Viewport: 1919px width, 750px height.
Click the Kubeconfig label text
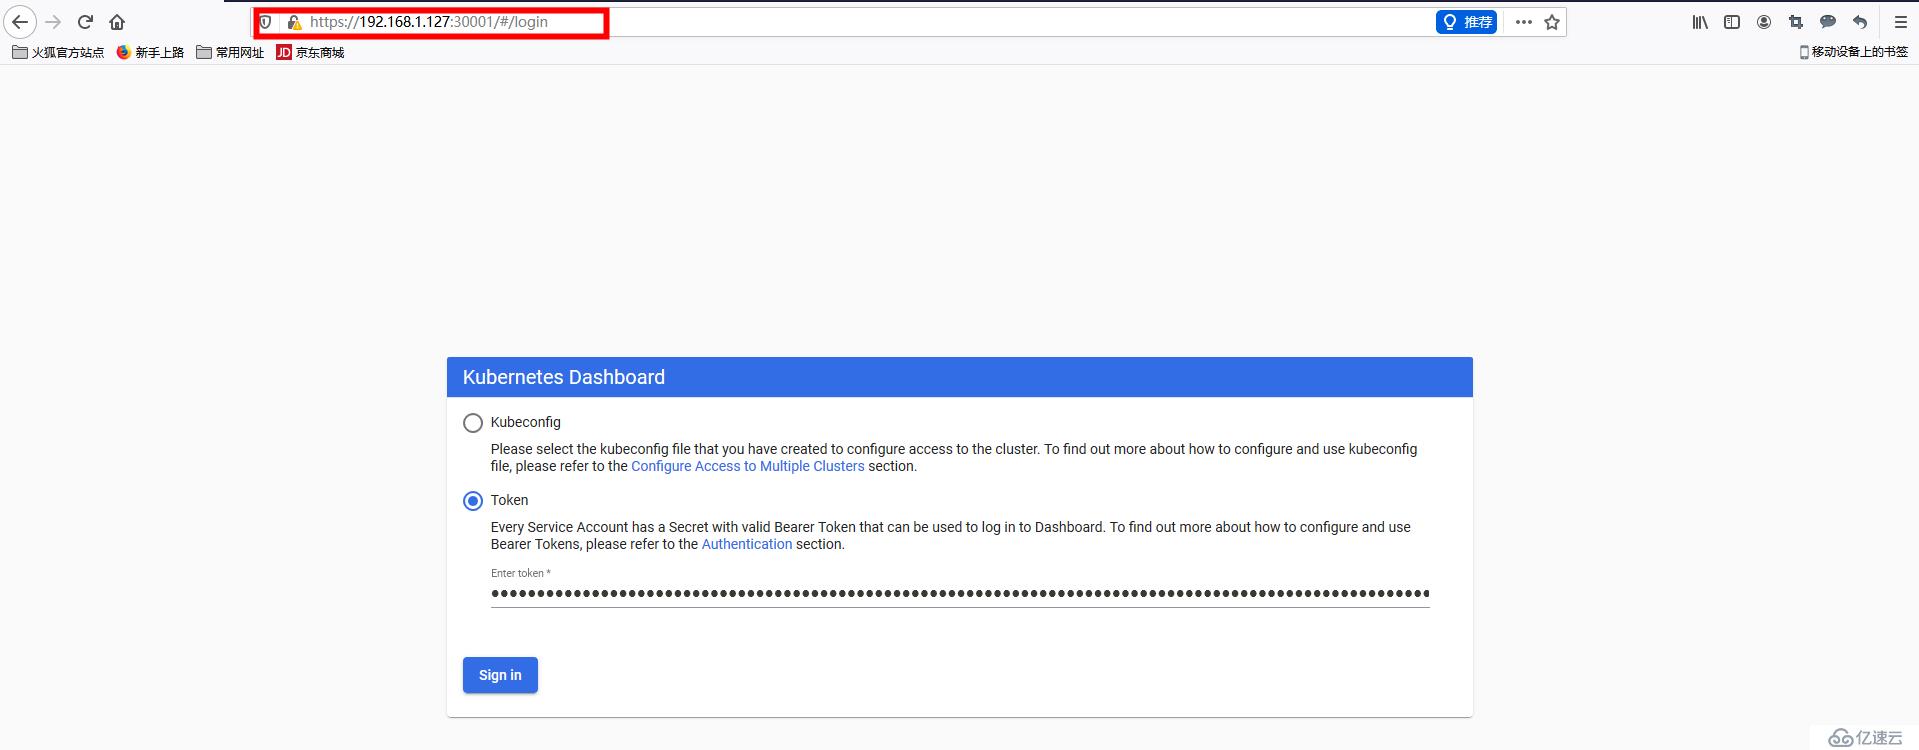click(x=526, y=422)
